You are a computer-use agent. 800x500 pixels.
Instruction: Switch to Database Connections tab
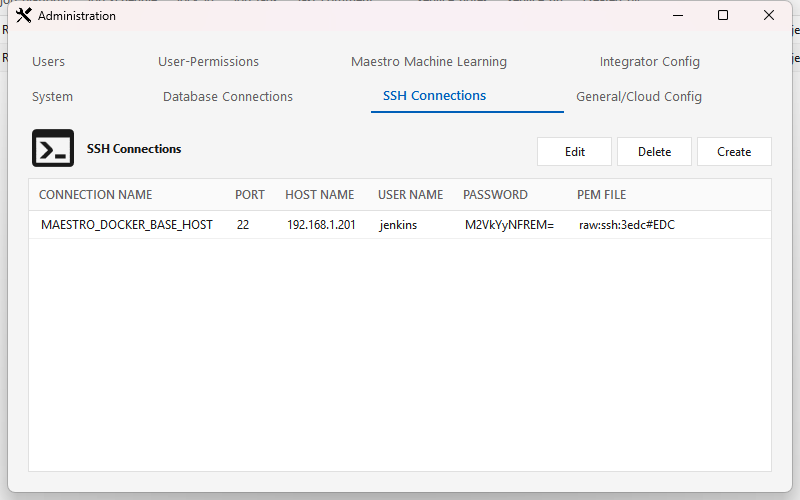pos(228,96)
